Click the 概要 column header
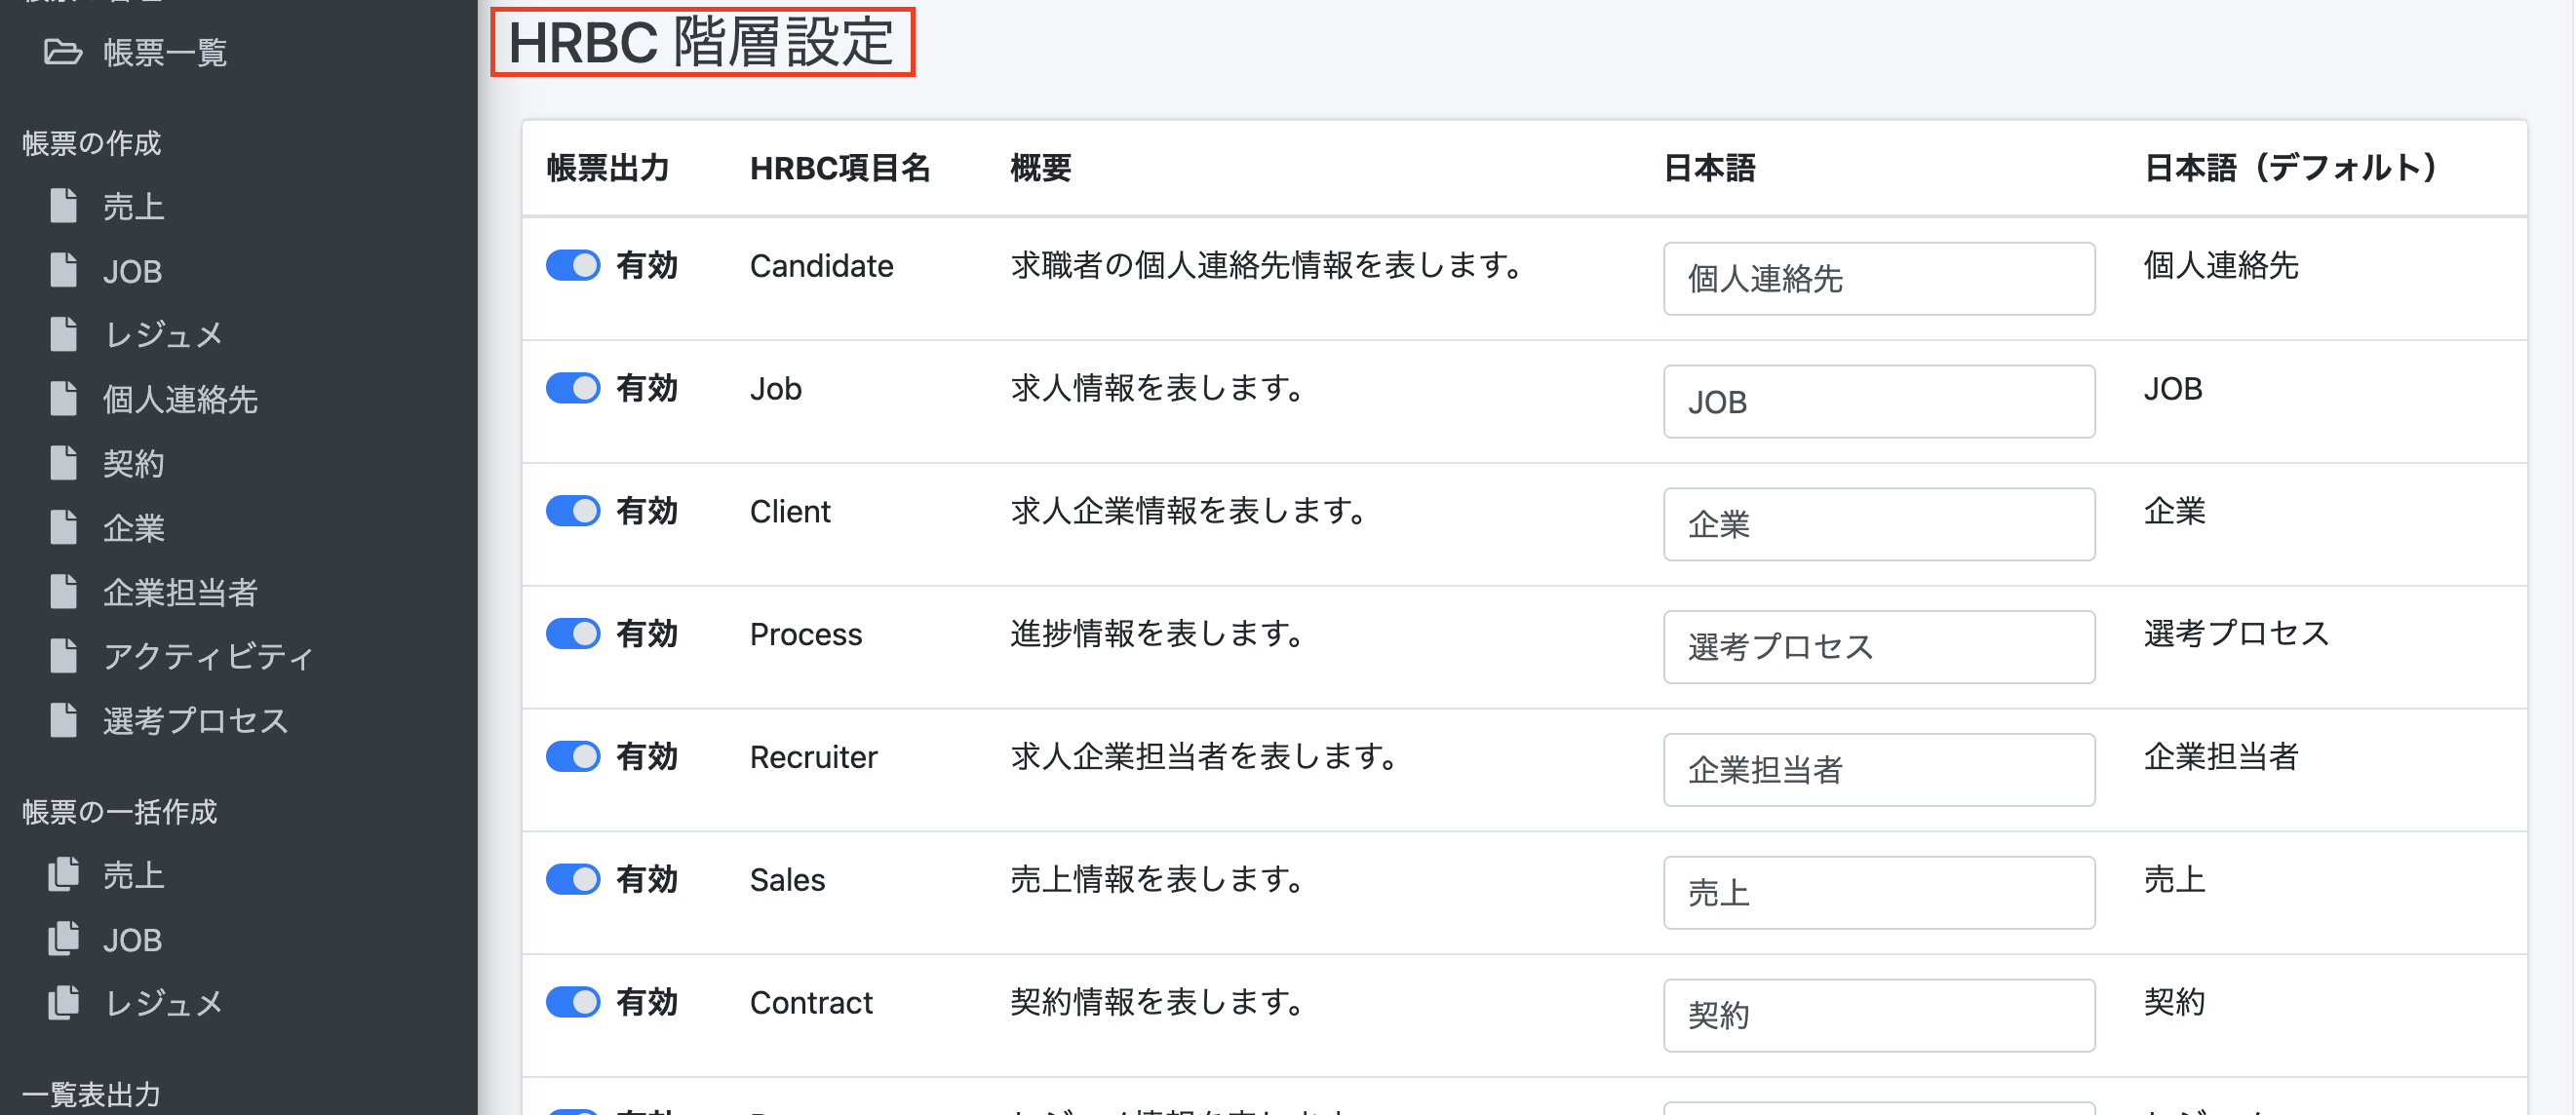The width and height of the screenshot is (2576, 1115). click(x=1041, y=168)
